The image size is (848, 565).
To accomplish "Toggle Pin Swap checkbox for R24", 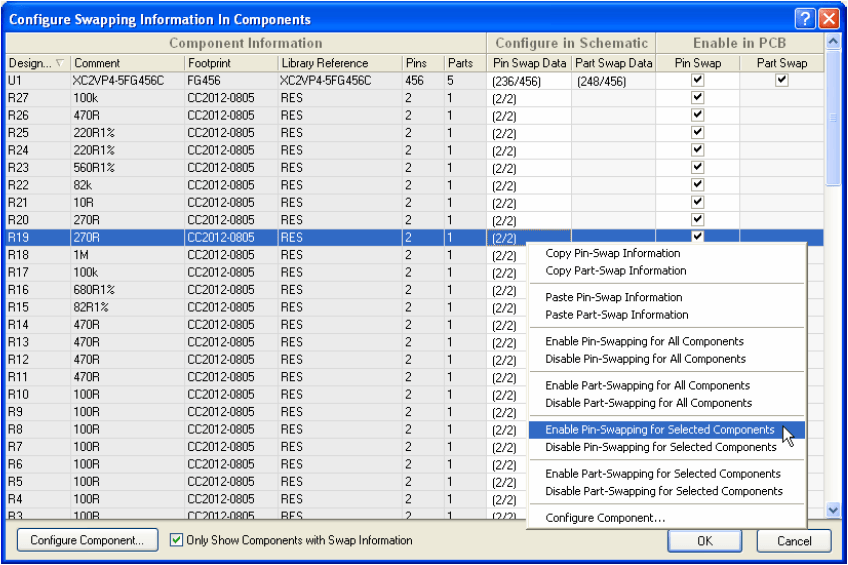I will pos(697,150).
